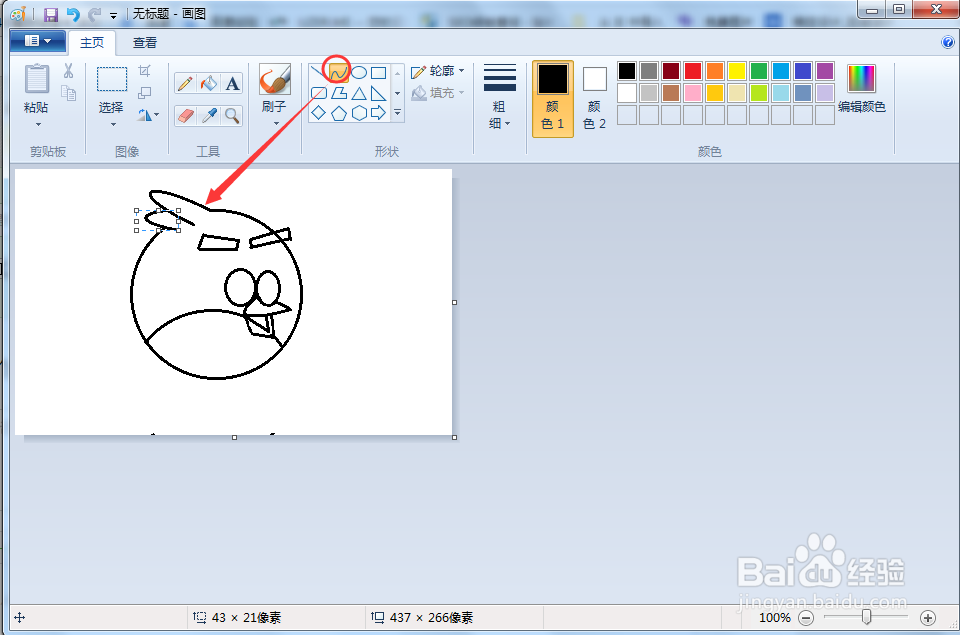Click the Crop icon
The image size is (960, 635).
144,70
